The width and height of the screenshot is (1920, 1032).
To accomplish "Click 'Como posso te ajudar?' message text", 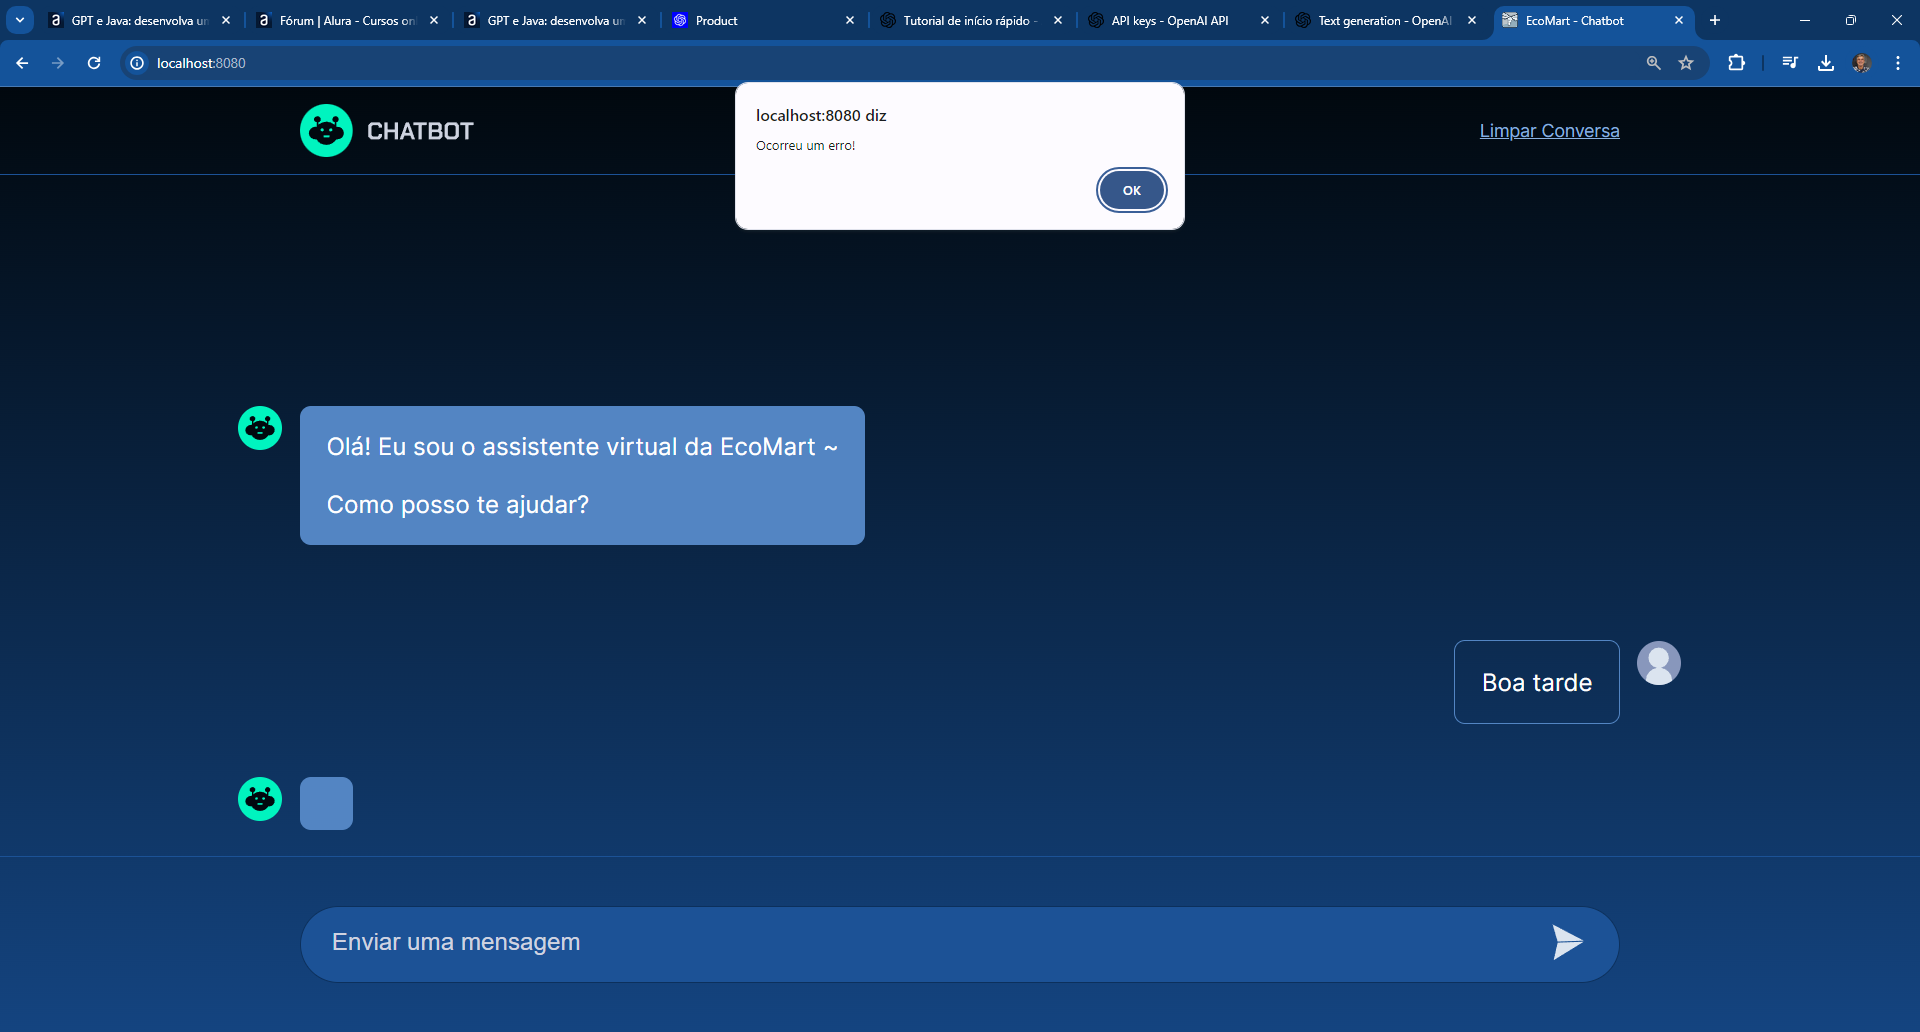I will (x=458, y=505).
